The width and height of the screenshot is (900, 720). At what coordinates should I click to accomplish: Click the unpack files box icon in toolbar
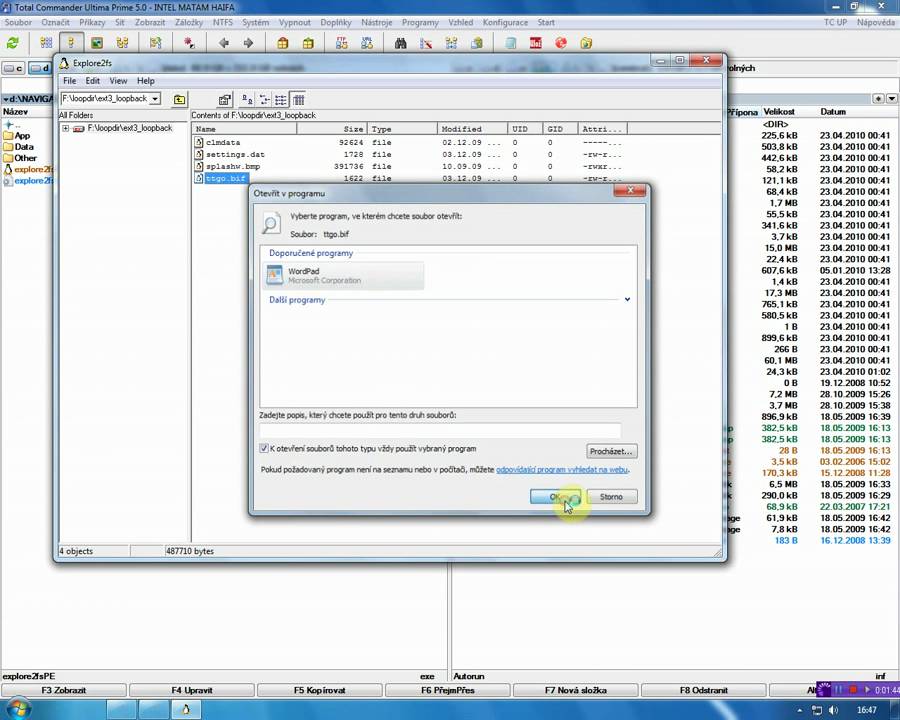click(x=308, y=43)
